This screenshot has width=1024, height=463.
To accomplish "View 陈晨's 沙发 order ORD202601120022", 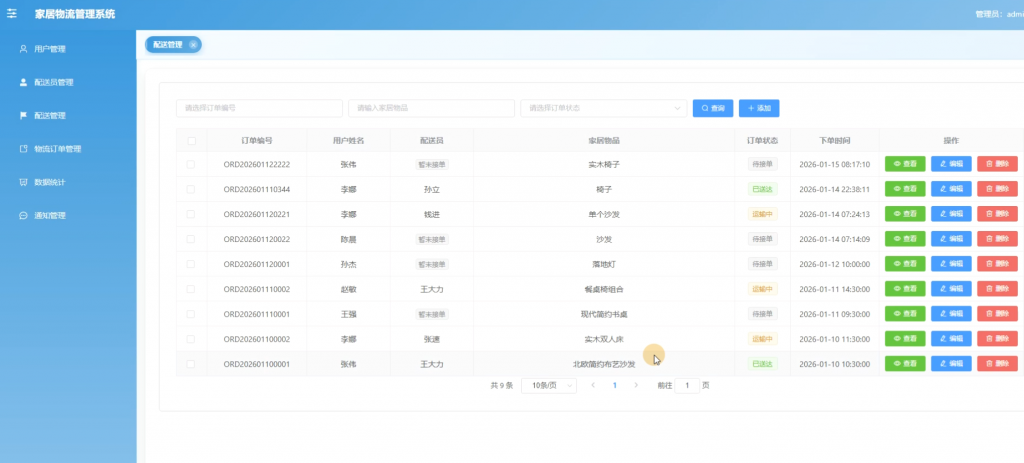I will tap(905, 238).
